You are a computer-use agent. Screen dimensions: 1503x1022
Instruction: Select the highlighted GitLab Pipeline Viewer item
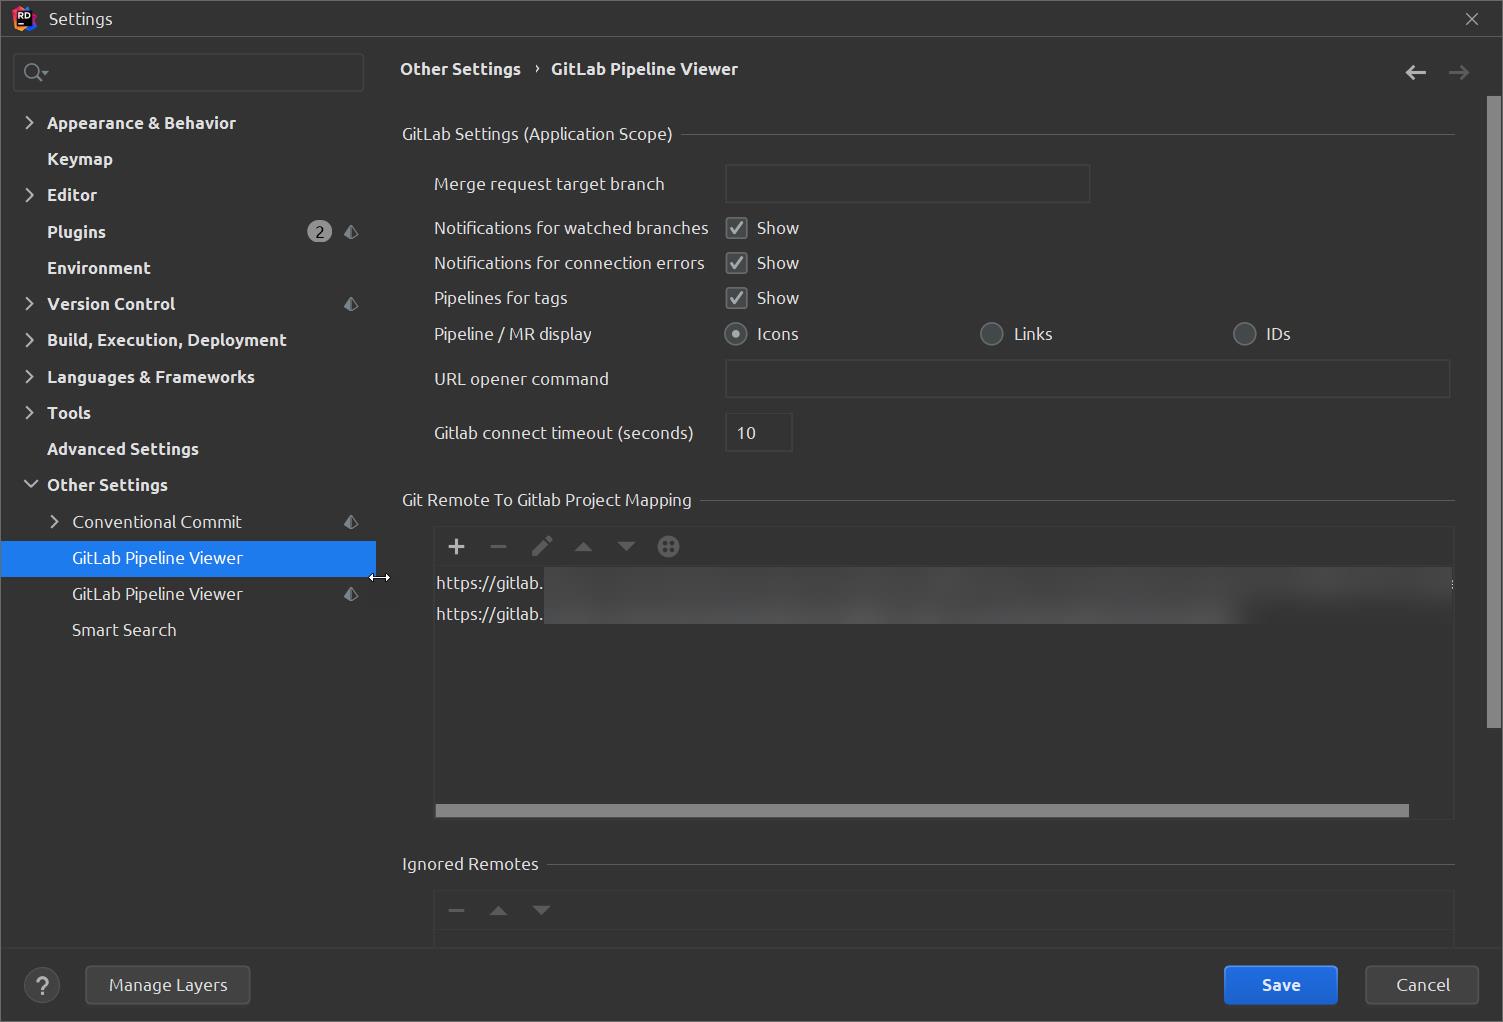pyautogui.click(x=188, y=558)
